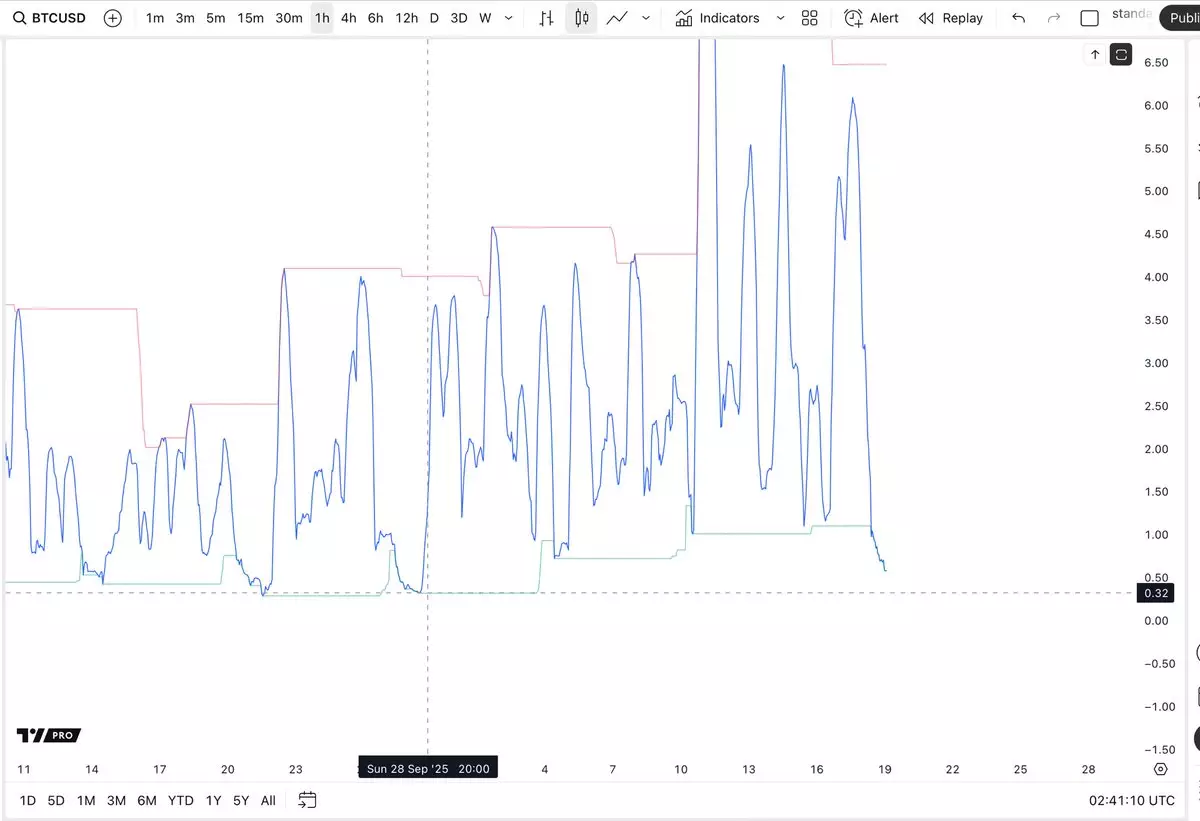Select the 1M date range tab
The height and width of the screenshot is (821, 1200).
tap(86, 800)
